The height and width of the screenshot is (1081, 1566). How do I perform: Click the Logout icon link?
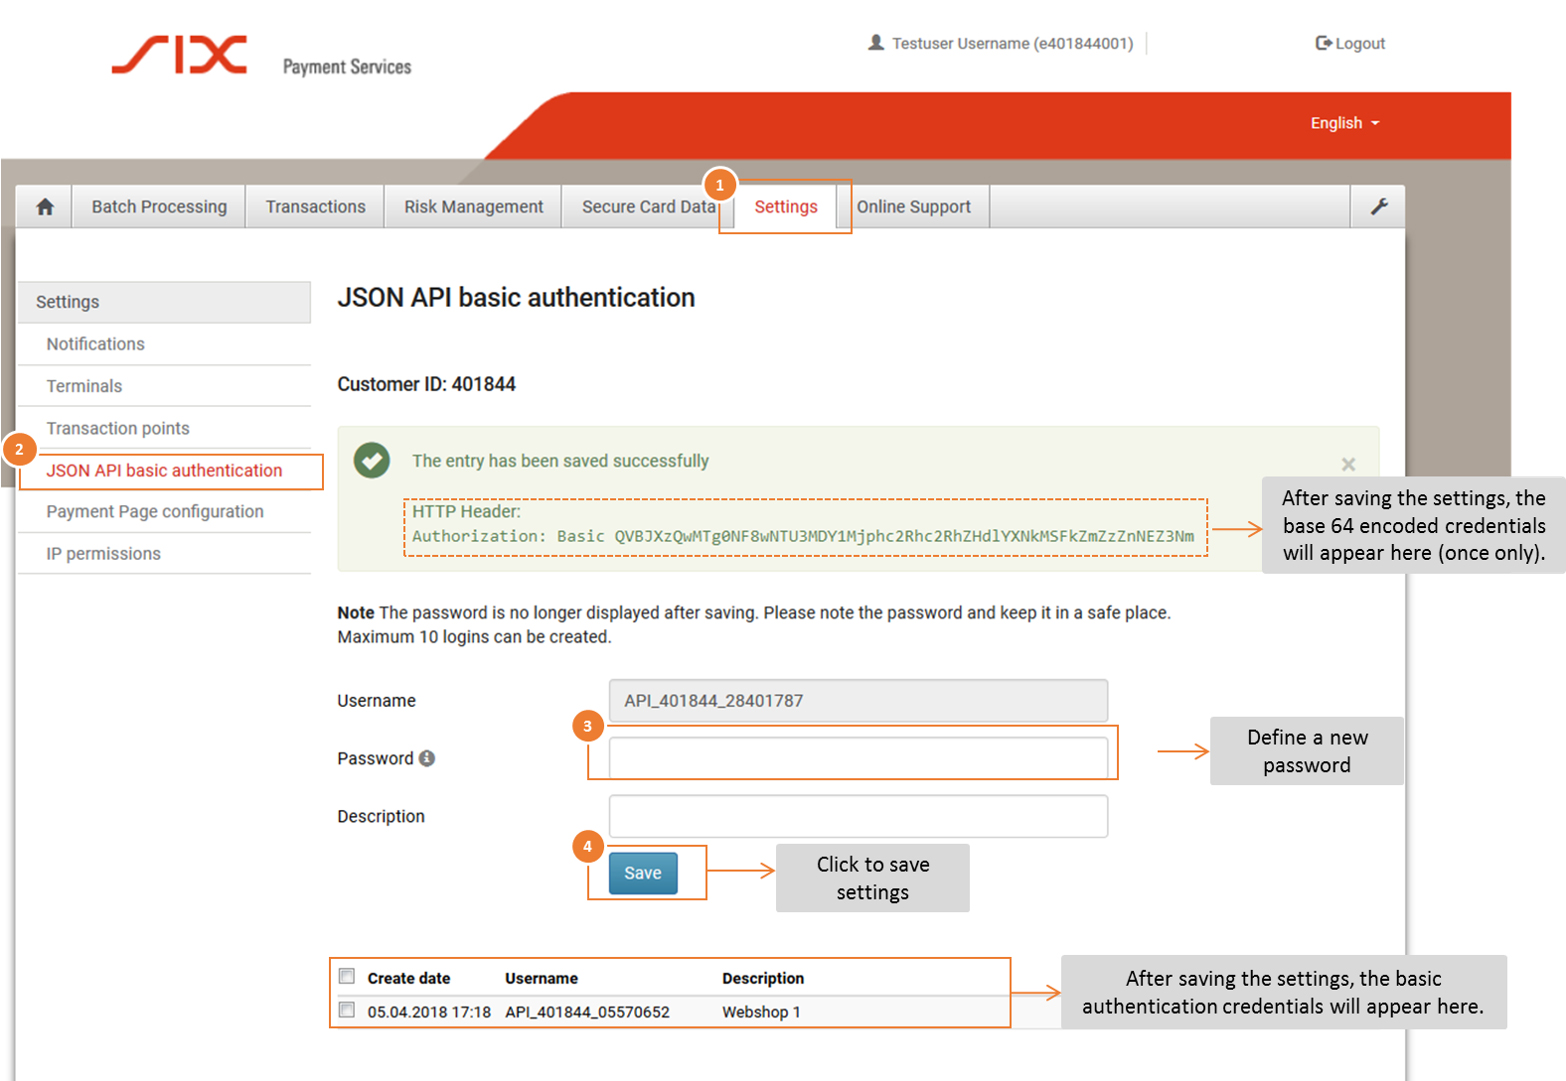pos(1349,43)
